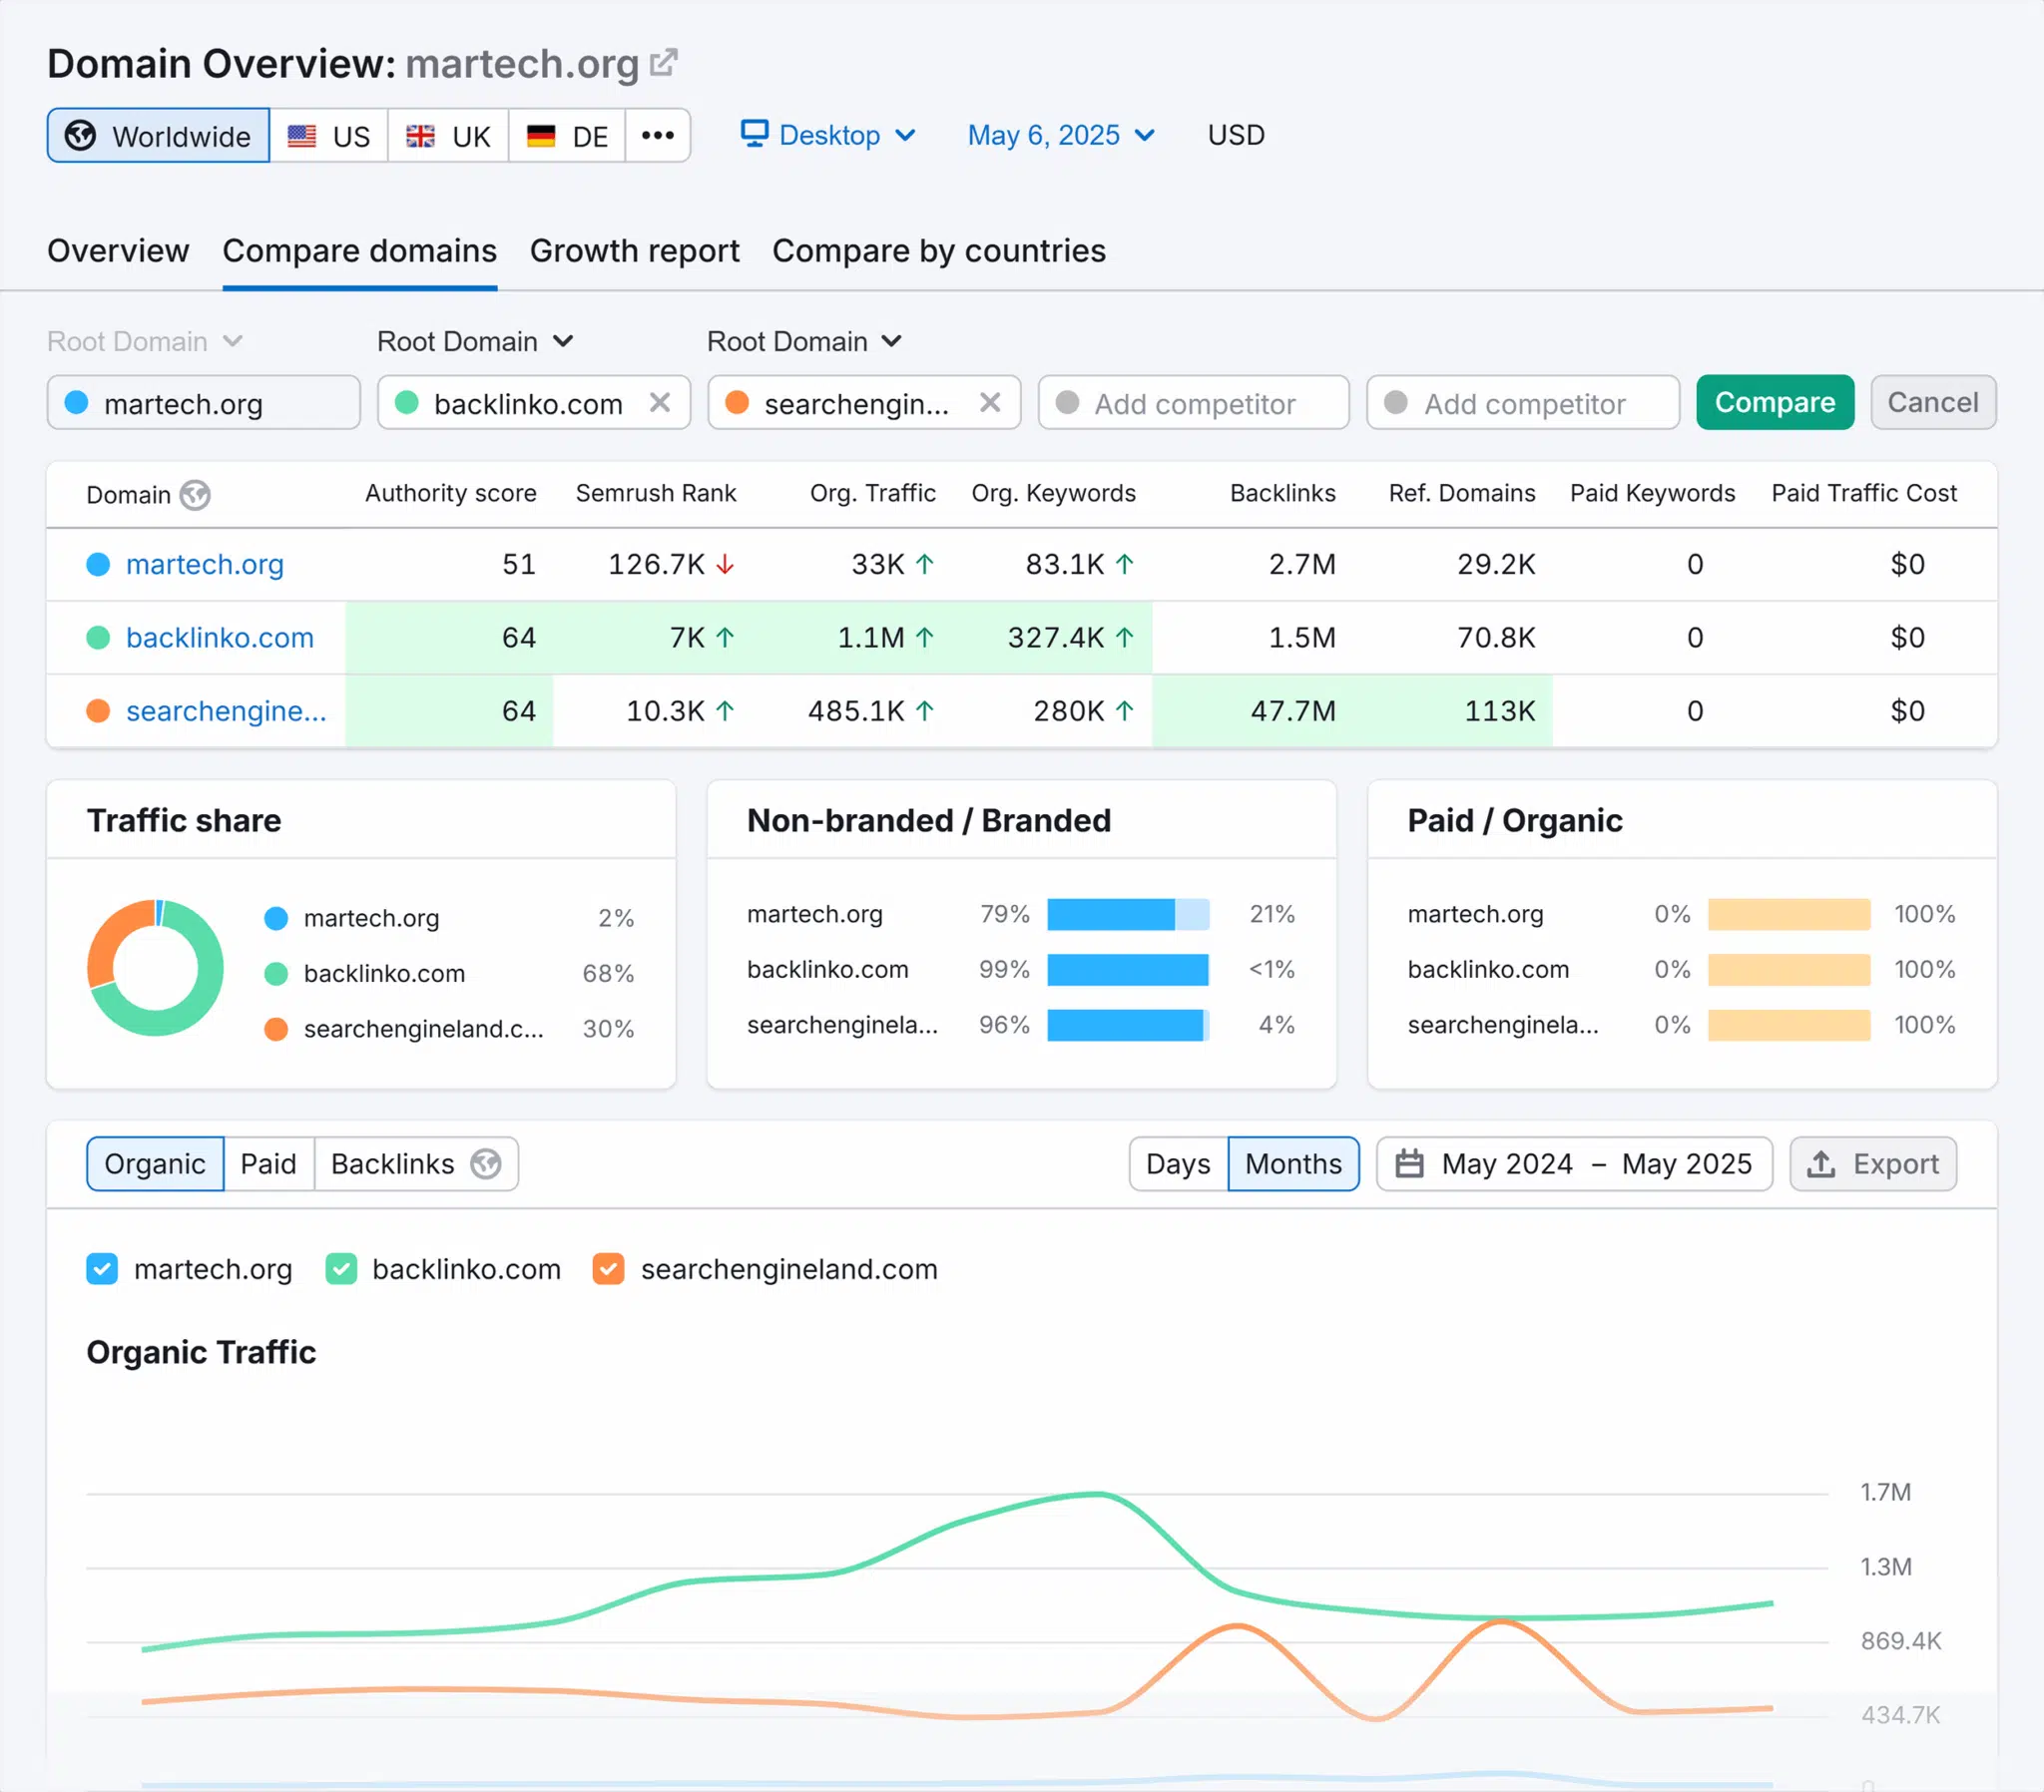The height and width of the screenshot is (1792, 2044).
Task: Select US database tab
Action: 329,135
